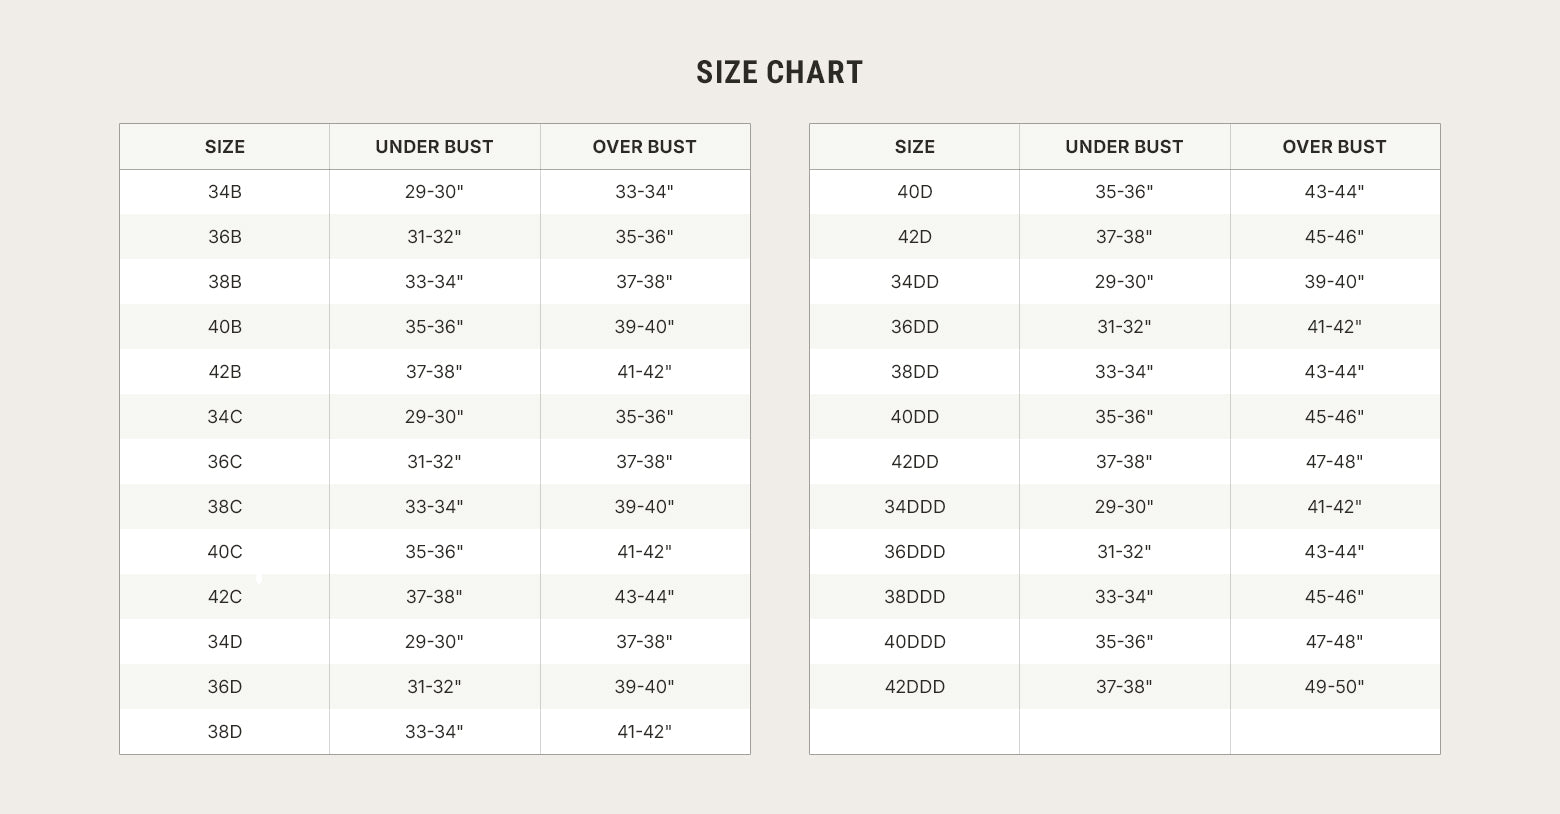1560x814 pixels.
Task: Select the 34DDD size cell
Action: pyautogui.click(x=914, y=507)
